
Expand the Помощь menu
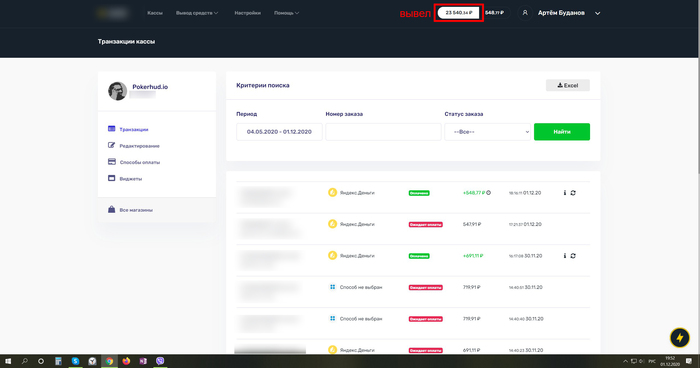[x=286, y=13]
